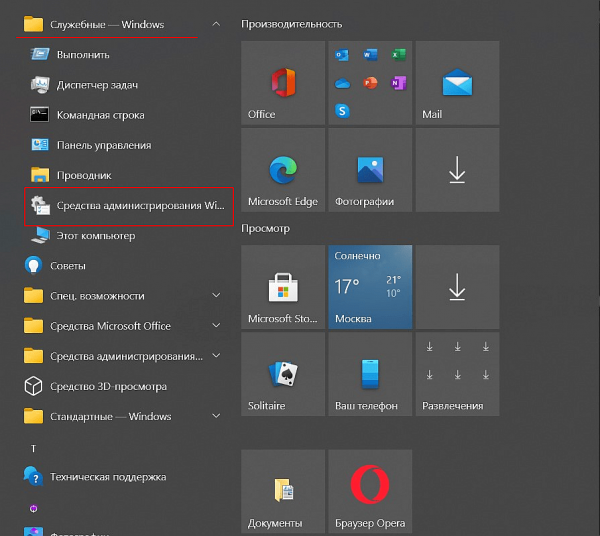Open Средства администрирования Windows item
The height and width of the screenshot is (536, 600).
(129, 206)
